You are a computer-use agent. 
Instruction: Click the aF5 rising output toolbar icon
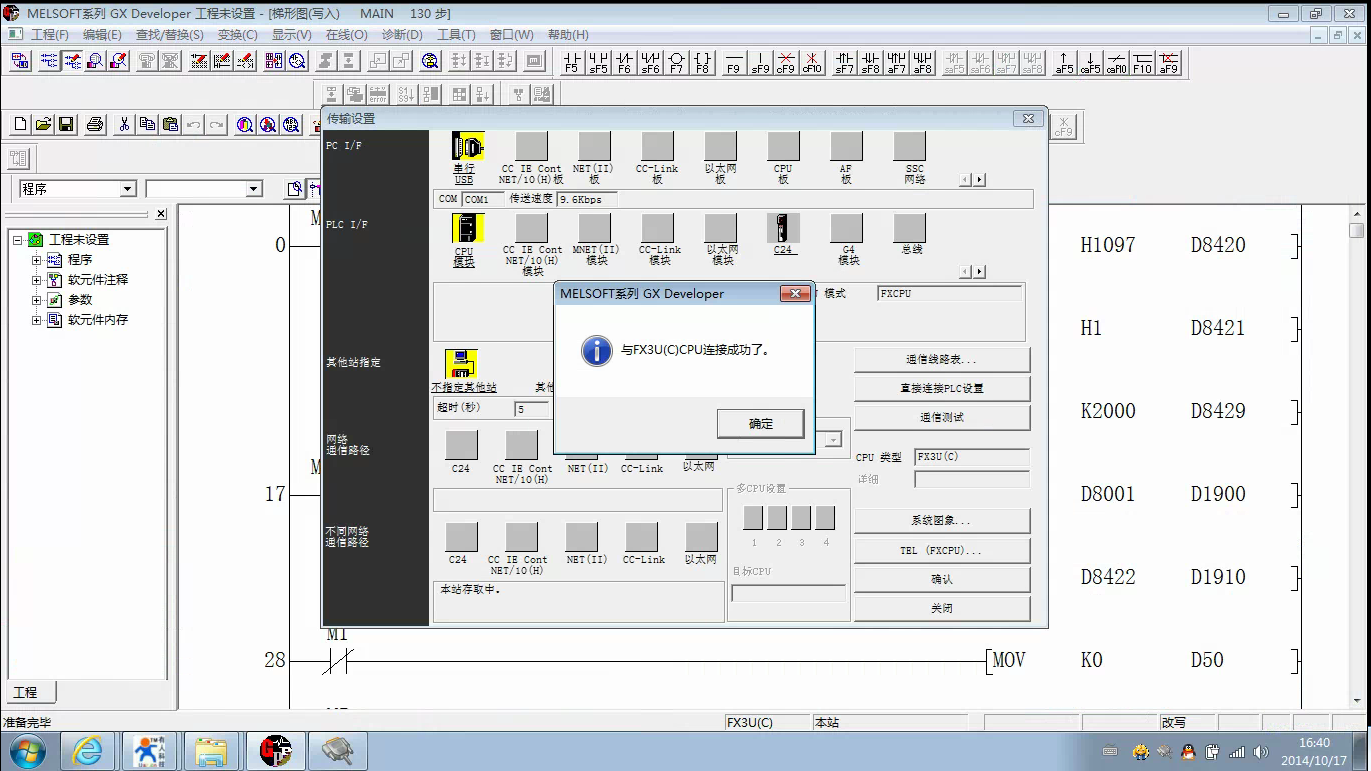click(x=1064, y=63)
